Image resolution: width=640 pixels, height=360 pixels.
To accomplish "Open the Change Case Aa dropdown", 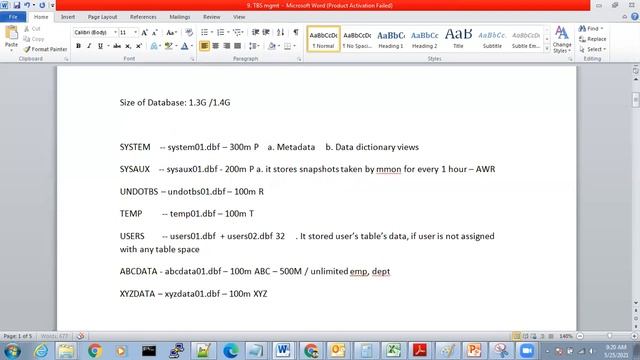I will click(x=171, y=32).
